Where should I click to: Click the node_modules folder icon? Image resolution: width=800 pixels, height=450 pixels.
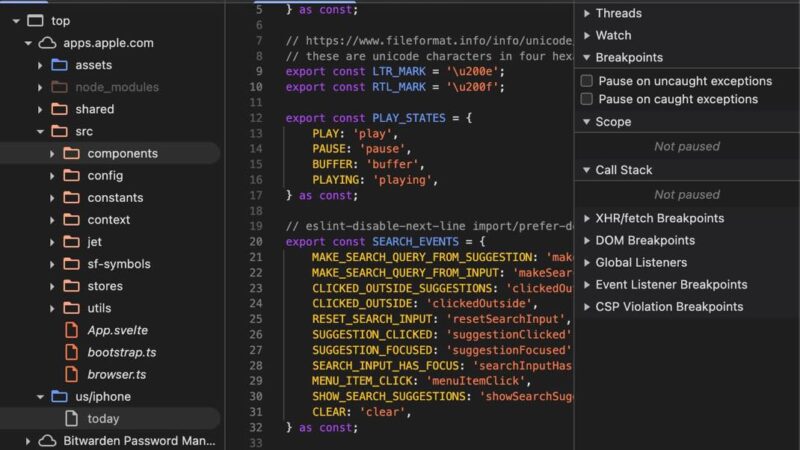click(59, 87)
